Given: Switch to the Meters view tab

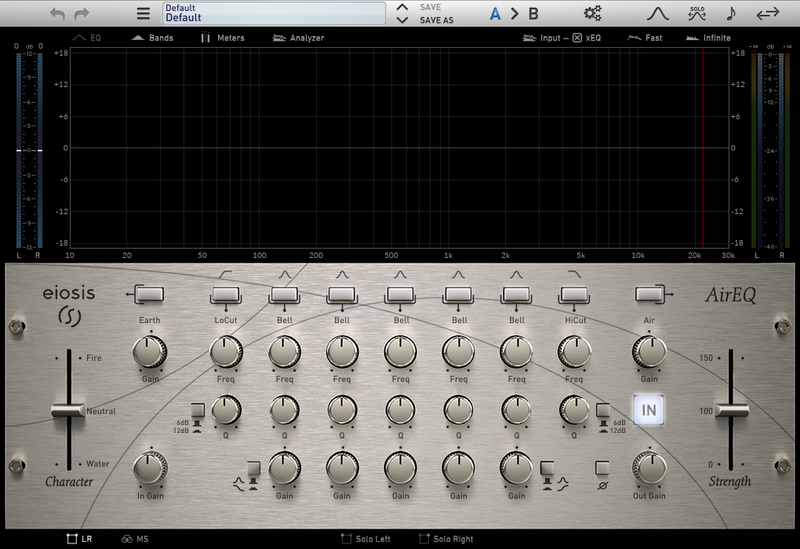Looking at the screenshot, I should coord(222,38).
